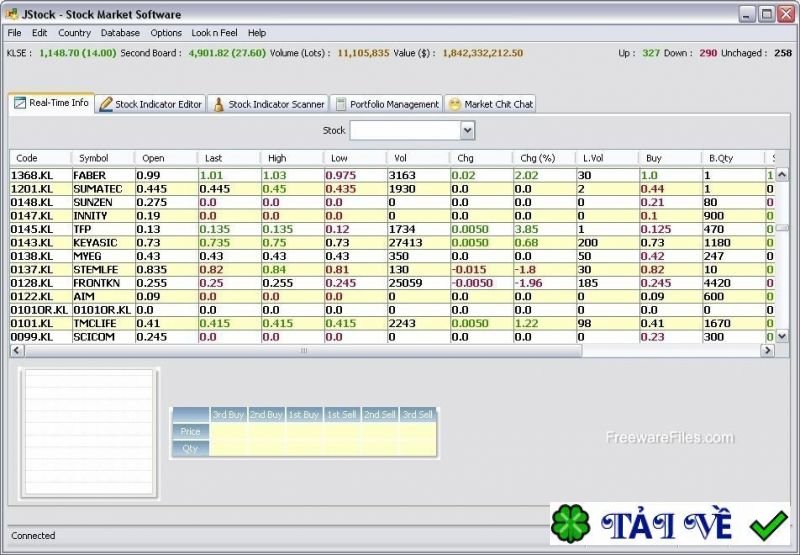Click the Connected status bar text
The height and width of the screenshot is (555, 800).
(33, 536)
